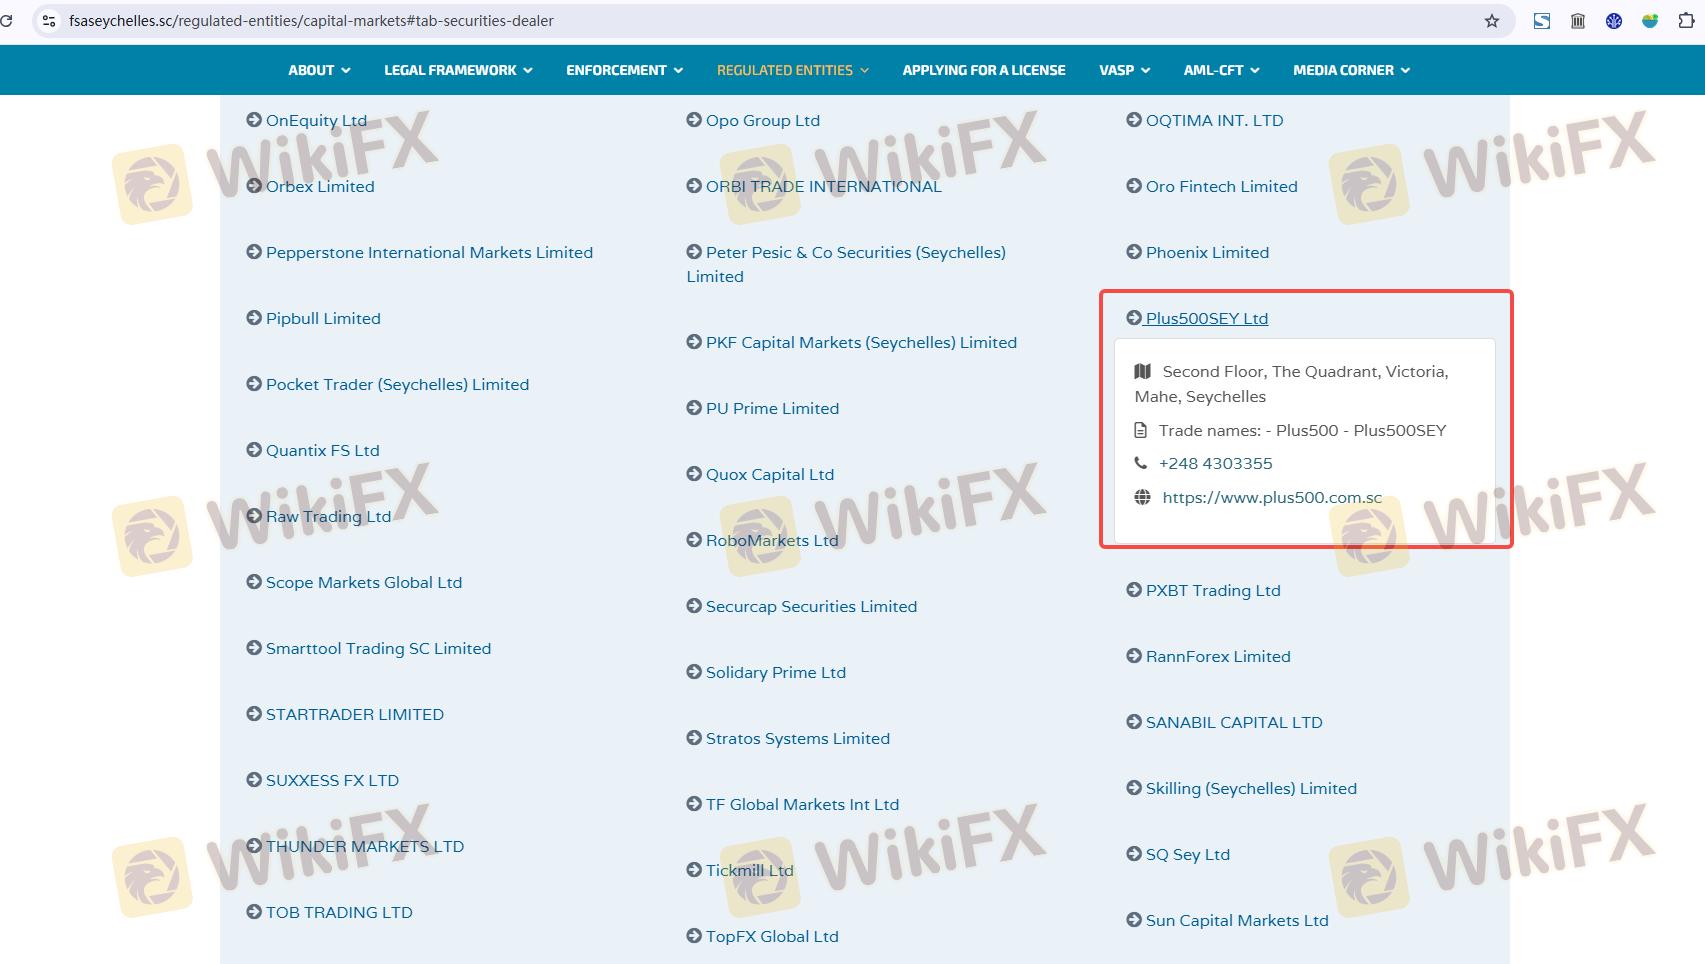The height and width of the screenshot is (964, 1705).
Task: Go to APPLYING FOR A LICENSE page
Action: [983, 70]
